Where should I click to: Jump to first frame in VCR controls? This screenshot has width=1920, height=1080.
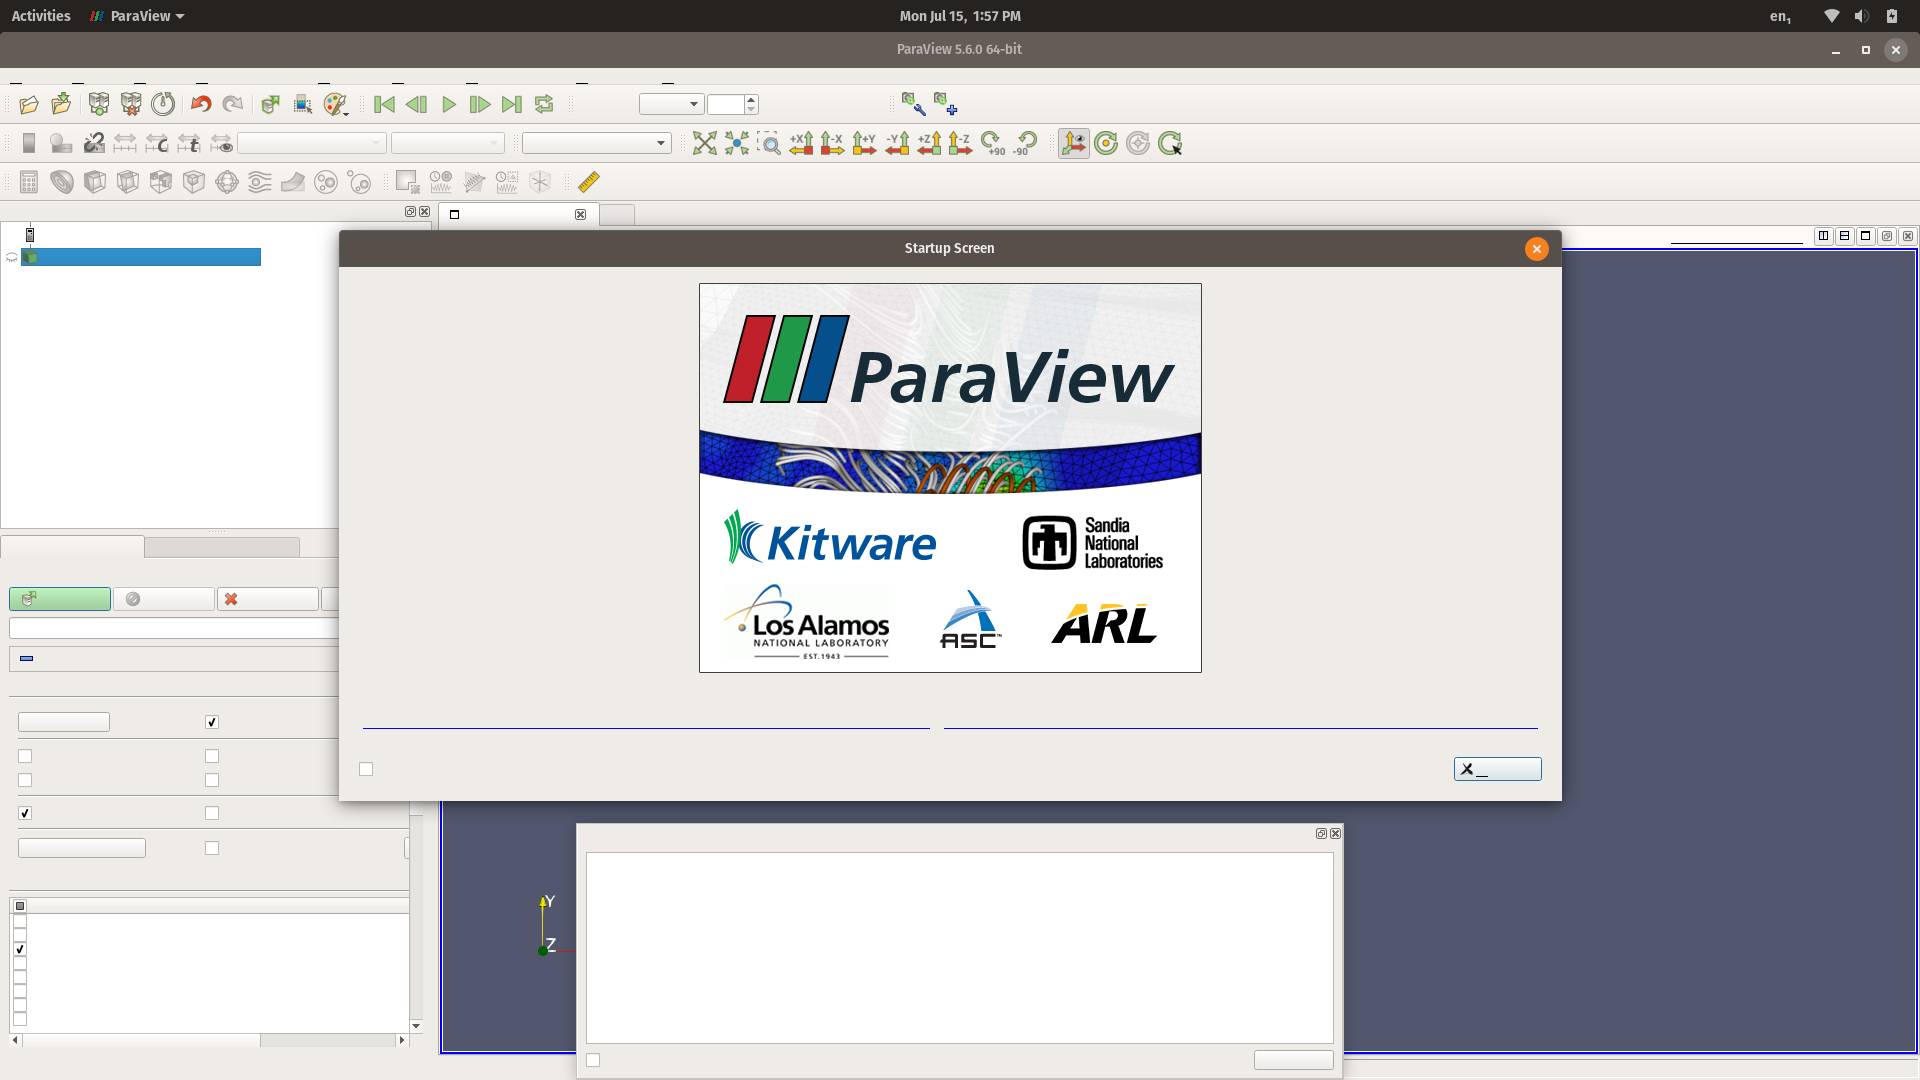[x=384, y=104]
